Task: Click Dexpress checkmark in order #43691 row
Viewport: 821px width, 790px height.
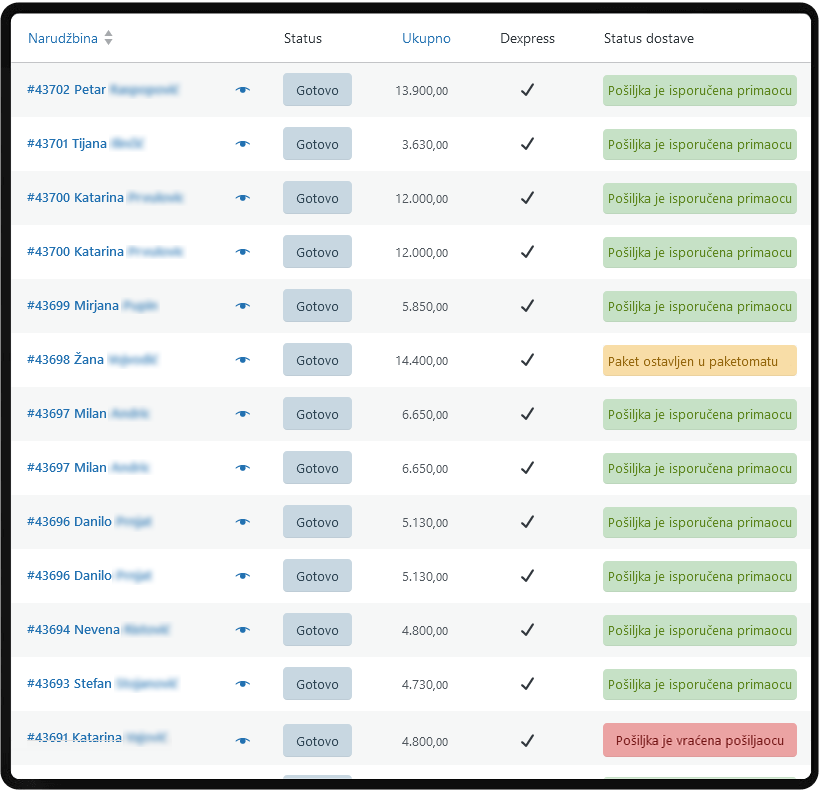Action: pos(527,741)
